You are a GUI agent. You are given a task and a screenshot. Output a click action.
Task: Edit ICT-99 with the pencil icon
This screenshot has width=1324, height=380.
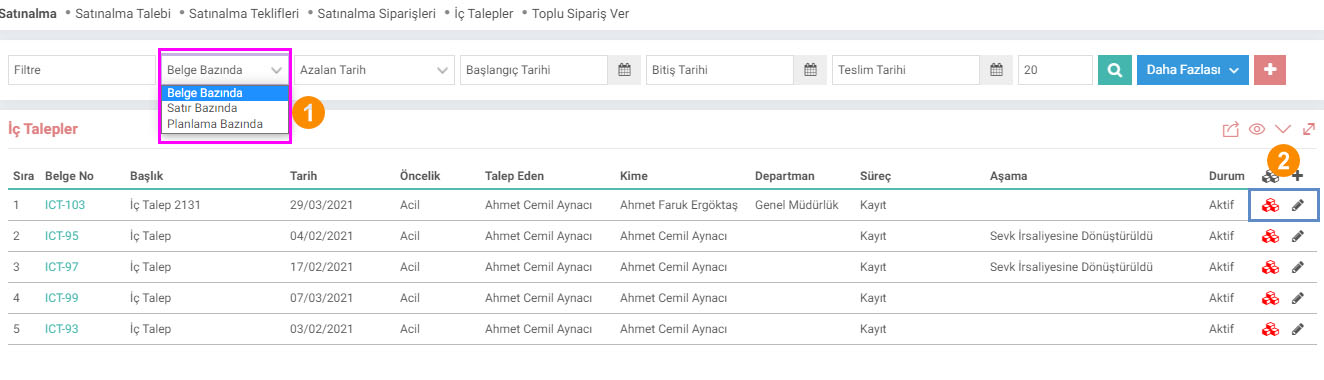(x=1298, y=298)
